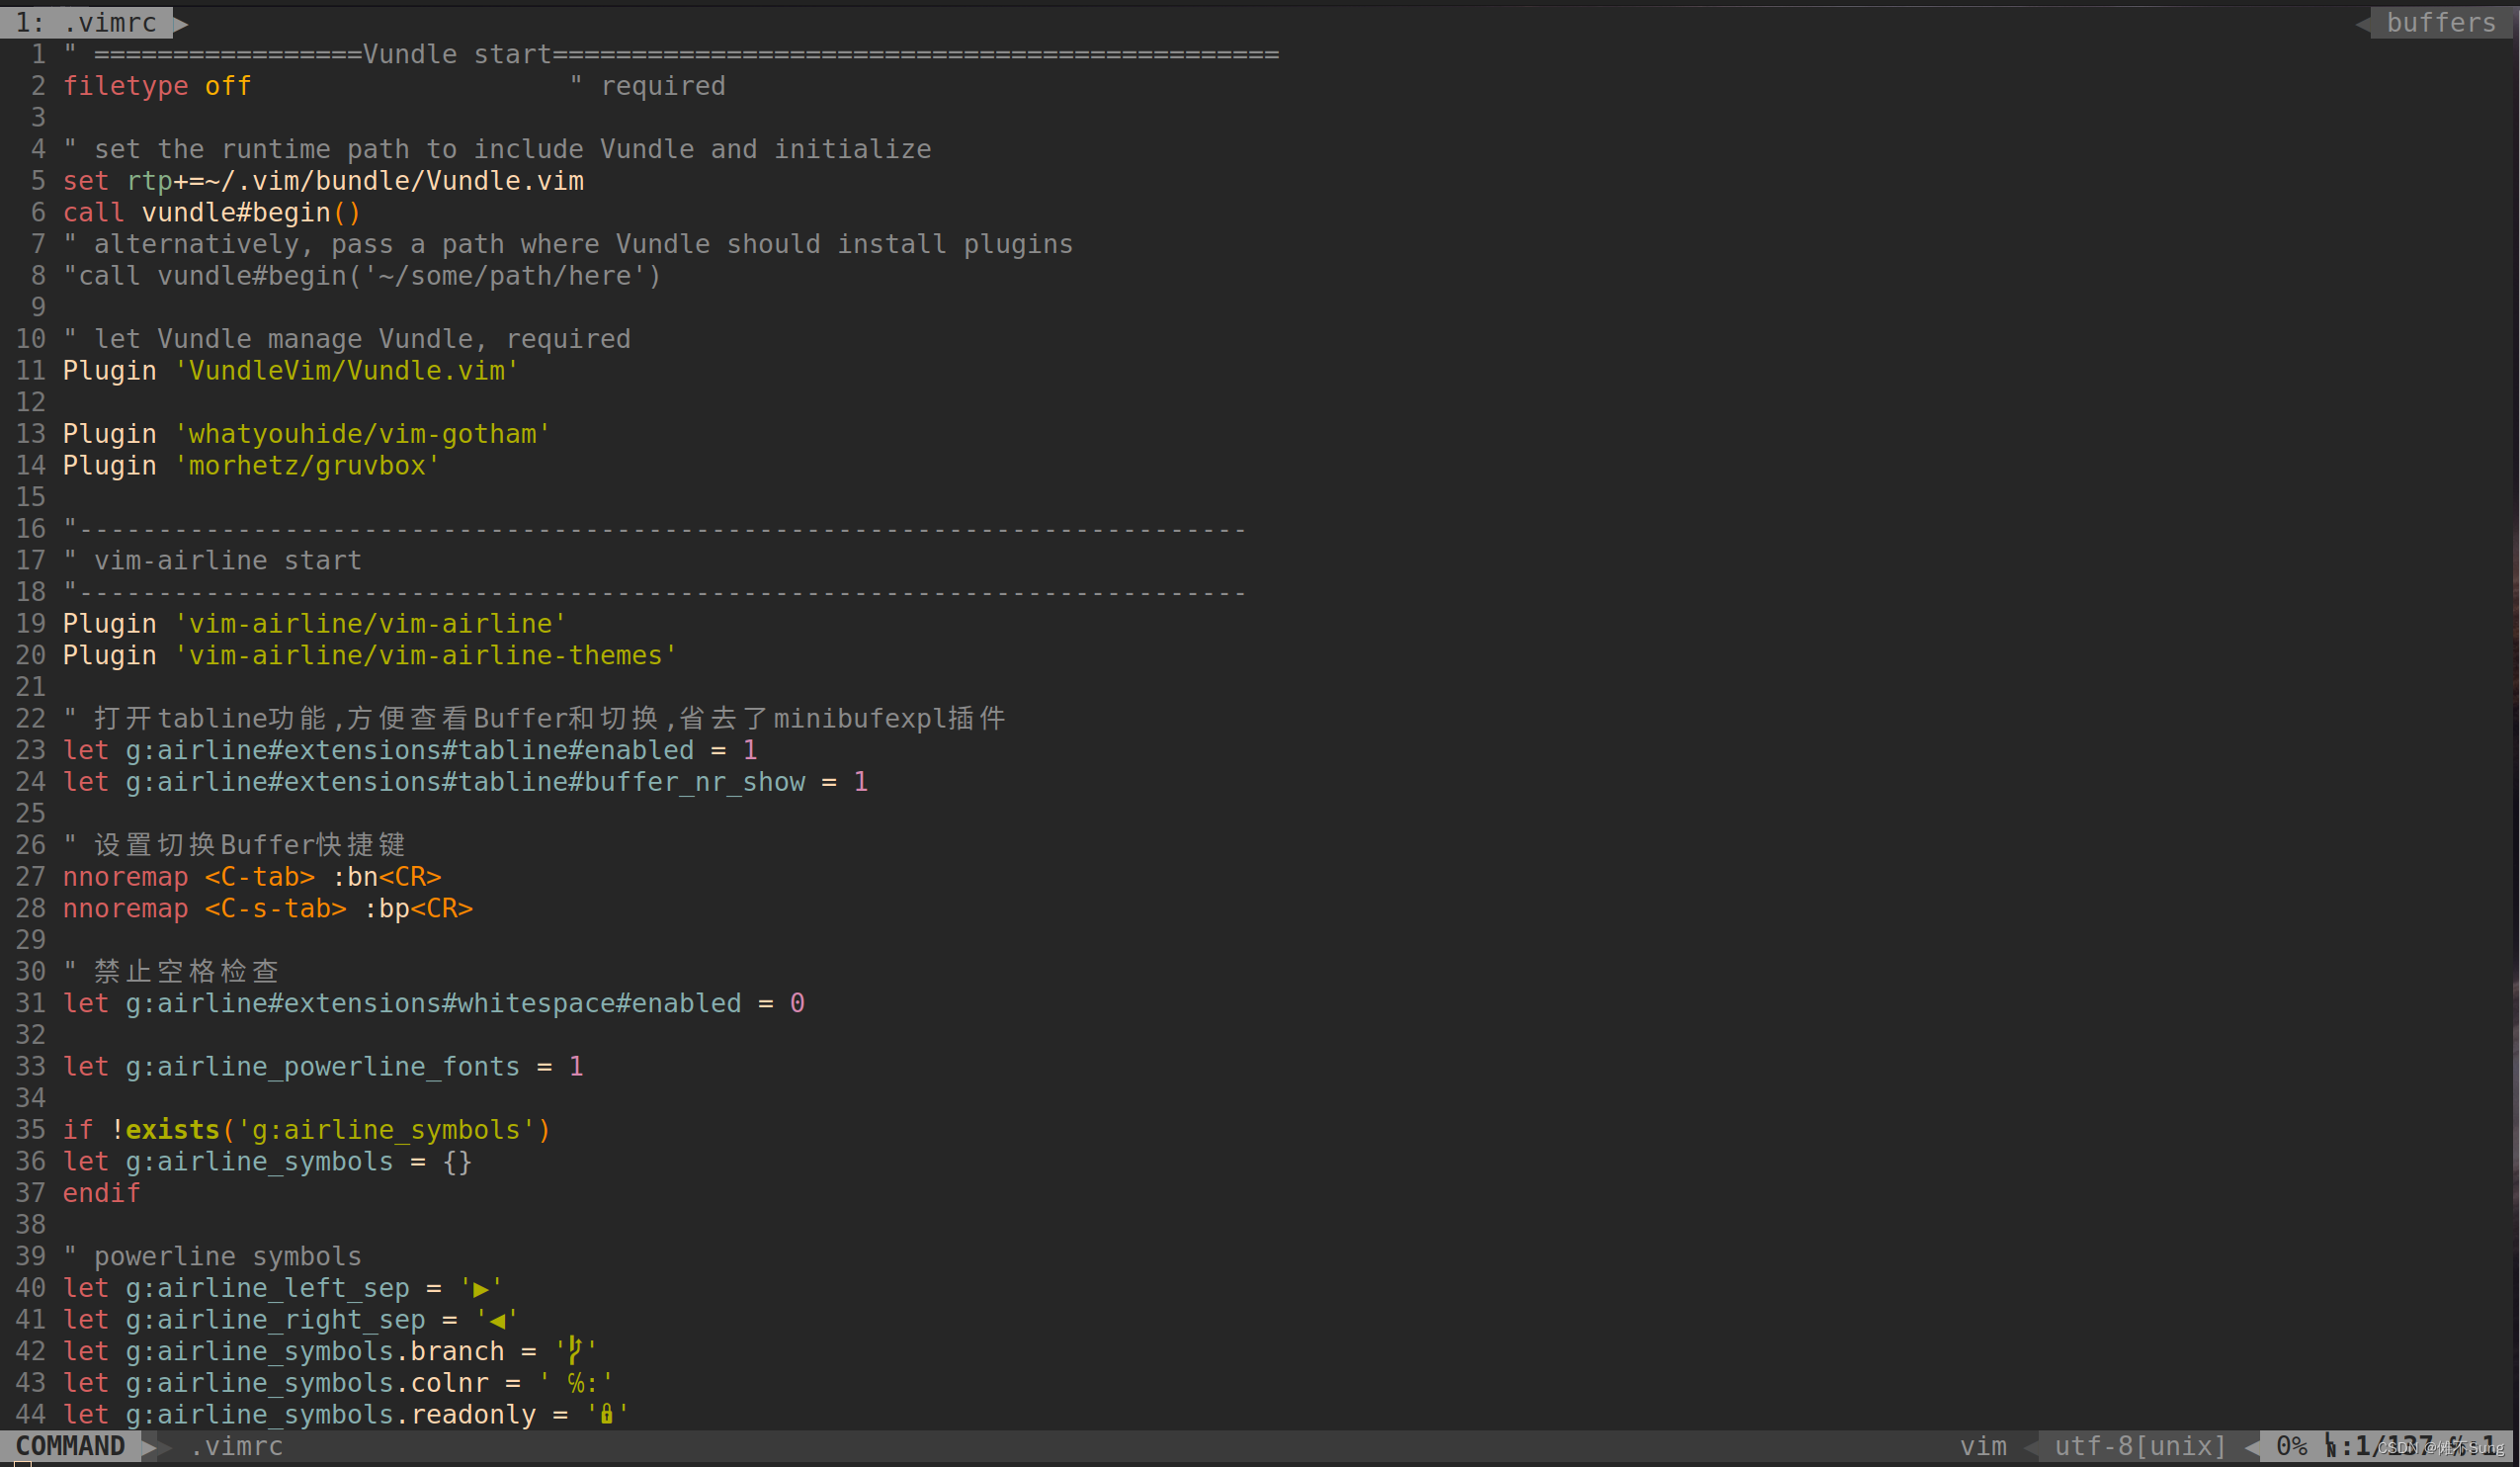Click the 0% position indicator
The width and height of the screenshot is (2520, 1467).
(x=2291, y=1446)
